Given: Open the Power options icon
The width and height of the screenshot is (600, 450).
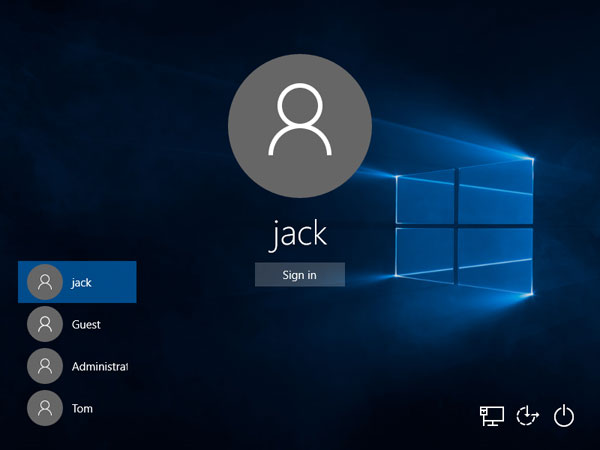Looking at the screenshot, I should [x=564, y=416].
